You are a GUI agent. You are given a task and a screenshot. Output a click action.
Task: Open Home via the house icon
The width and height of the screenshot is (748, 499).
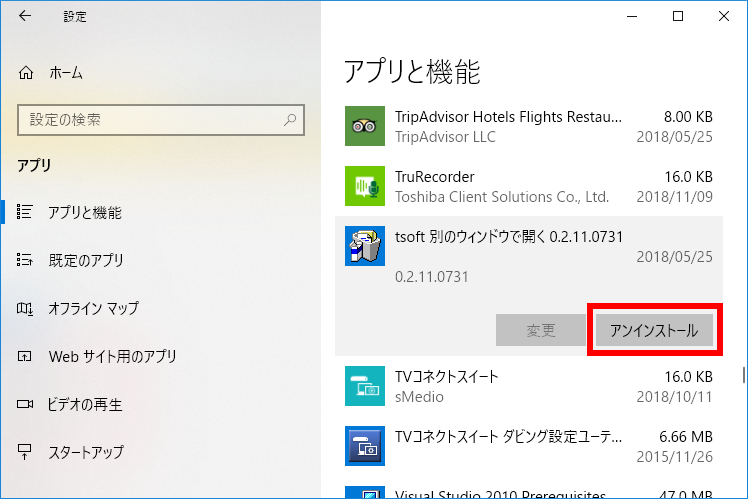point(26,73)
